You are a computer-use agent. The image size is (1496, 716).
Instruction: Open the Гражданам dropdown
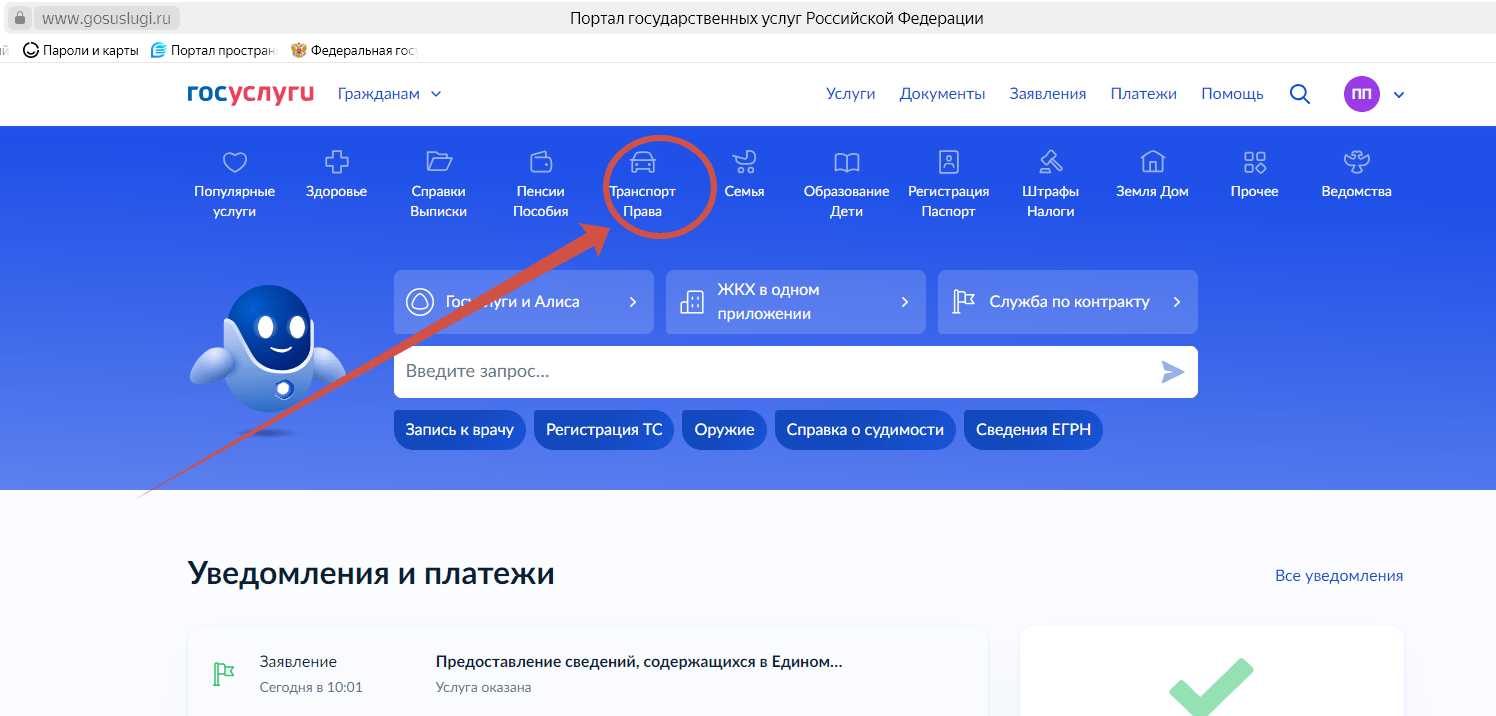coord(389,94)
